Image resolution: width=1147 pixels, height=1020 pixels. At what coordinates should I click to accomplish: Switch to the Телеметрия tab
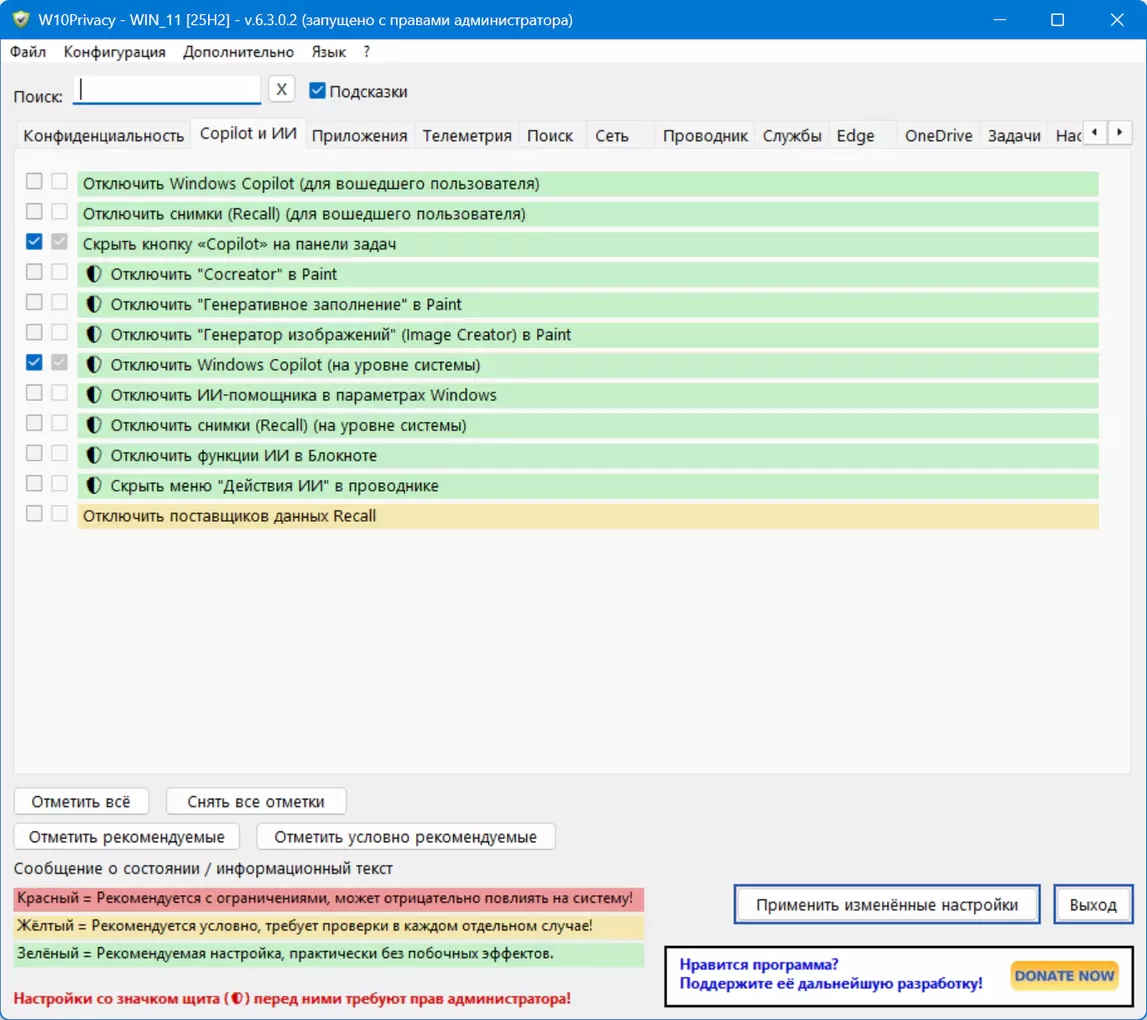pos(467,135)
